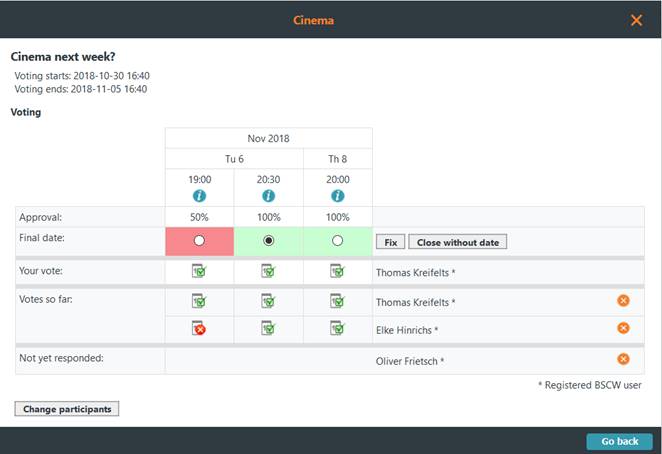Select 19:00 Tuesday as final date
The image size is (662, 454).
pyautogui.click(x=199, y=241)
